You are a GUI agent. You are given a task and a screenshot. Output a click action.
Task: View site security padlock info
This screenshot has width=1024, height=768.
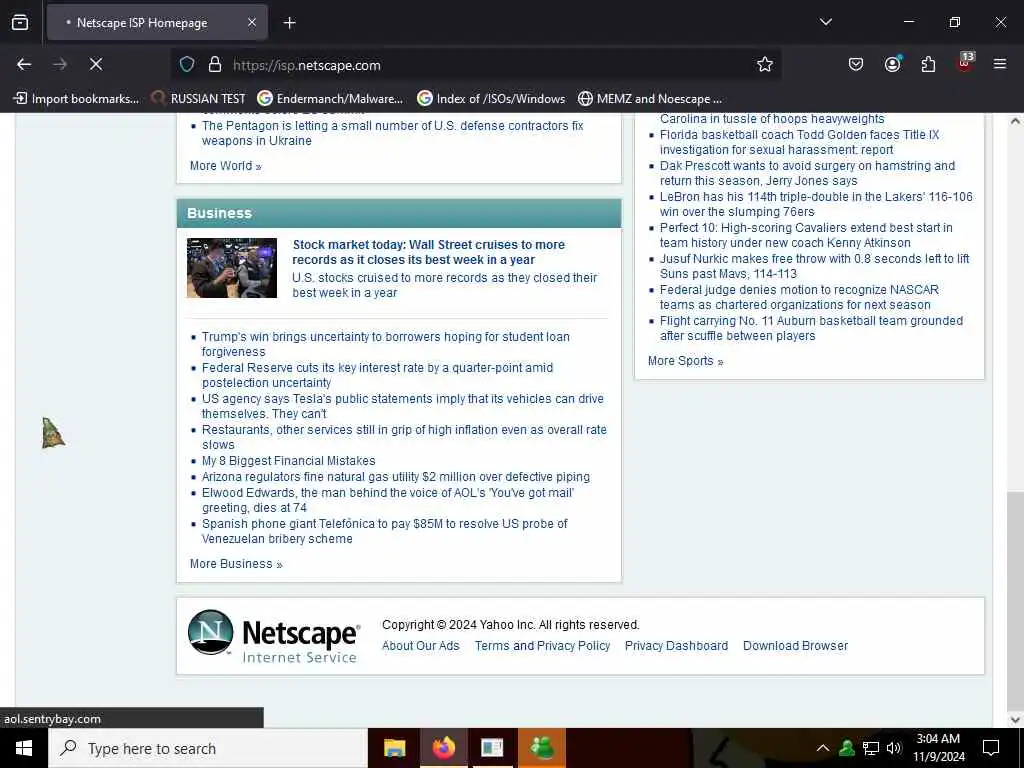(215, 65)
